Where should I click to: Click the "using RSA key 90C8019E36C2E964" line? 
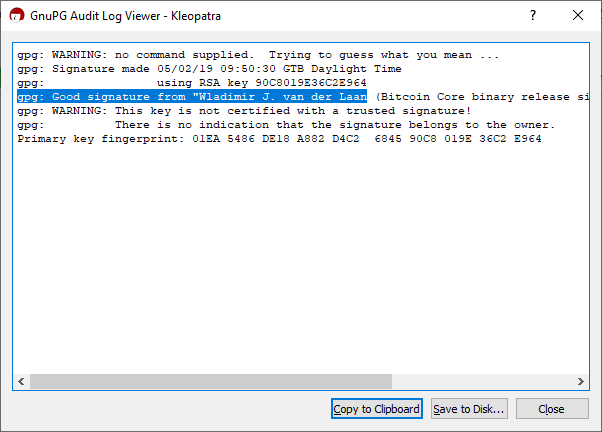click(192, 83)
